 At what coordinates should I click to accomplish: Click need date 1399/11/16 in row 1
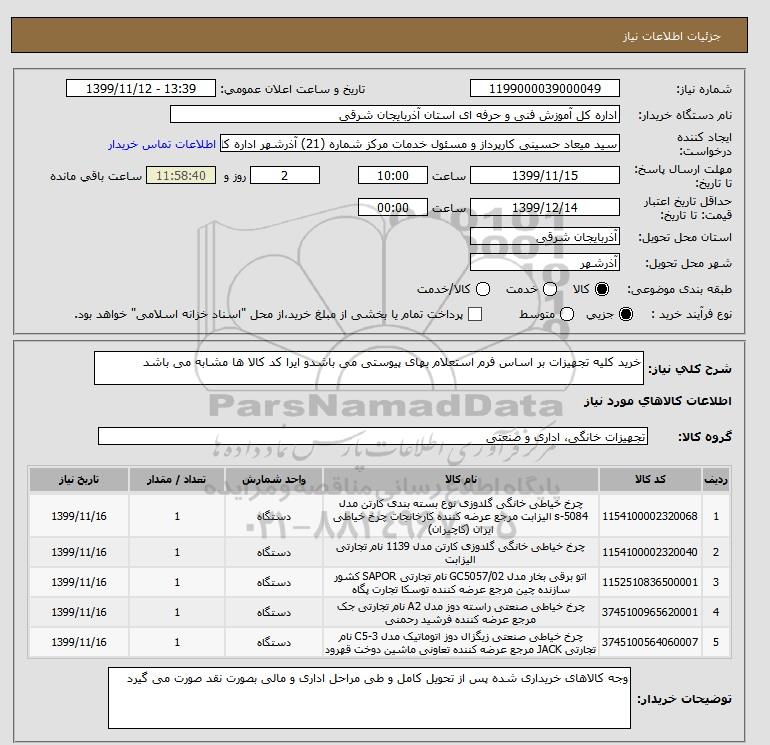[x=79, y=516]
